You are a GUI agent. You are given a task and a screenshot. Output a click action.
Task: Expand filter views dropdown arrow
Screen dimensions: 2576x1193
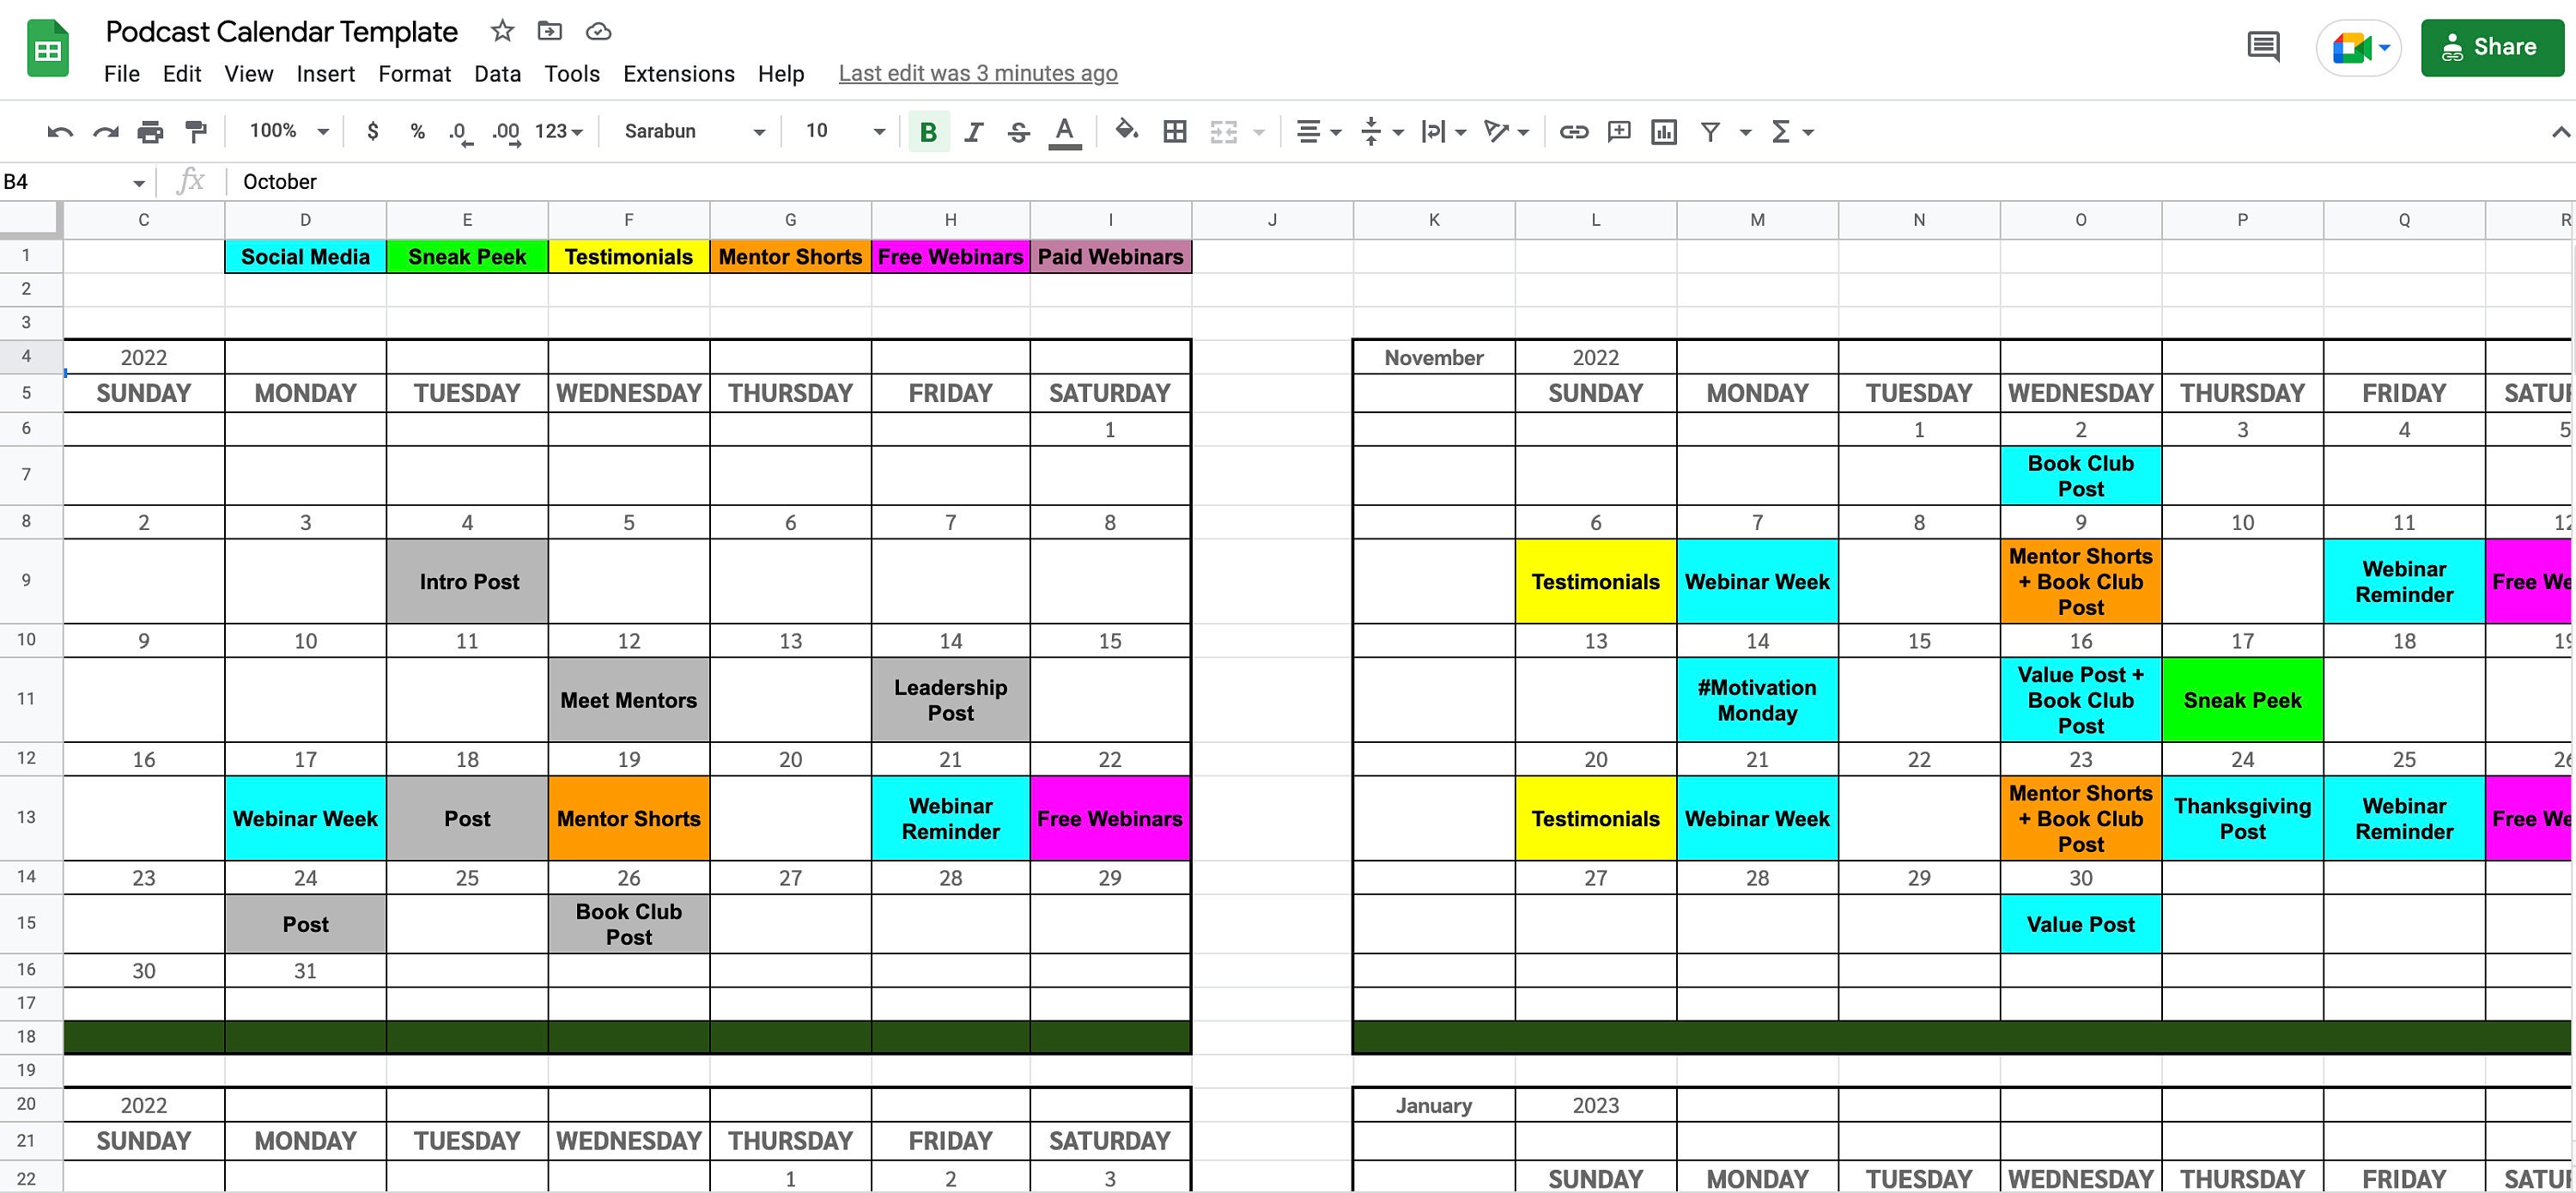tap(1746, 132)
